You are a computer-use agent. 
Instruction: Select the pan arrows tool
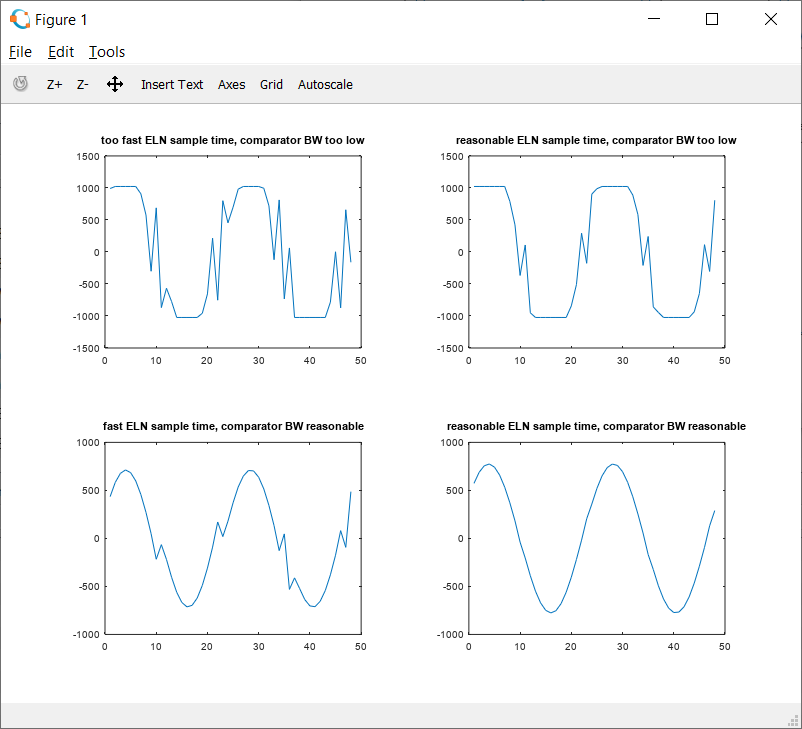[115, 85]
